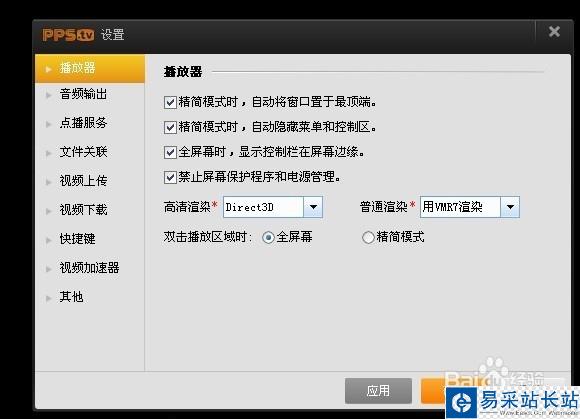Click the Direct3D combo box field
The height and width of the screenshot is (419, 580).
point(273,207)
